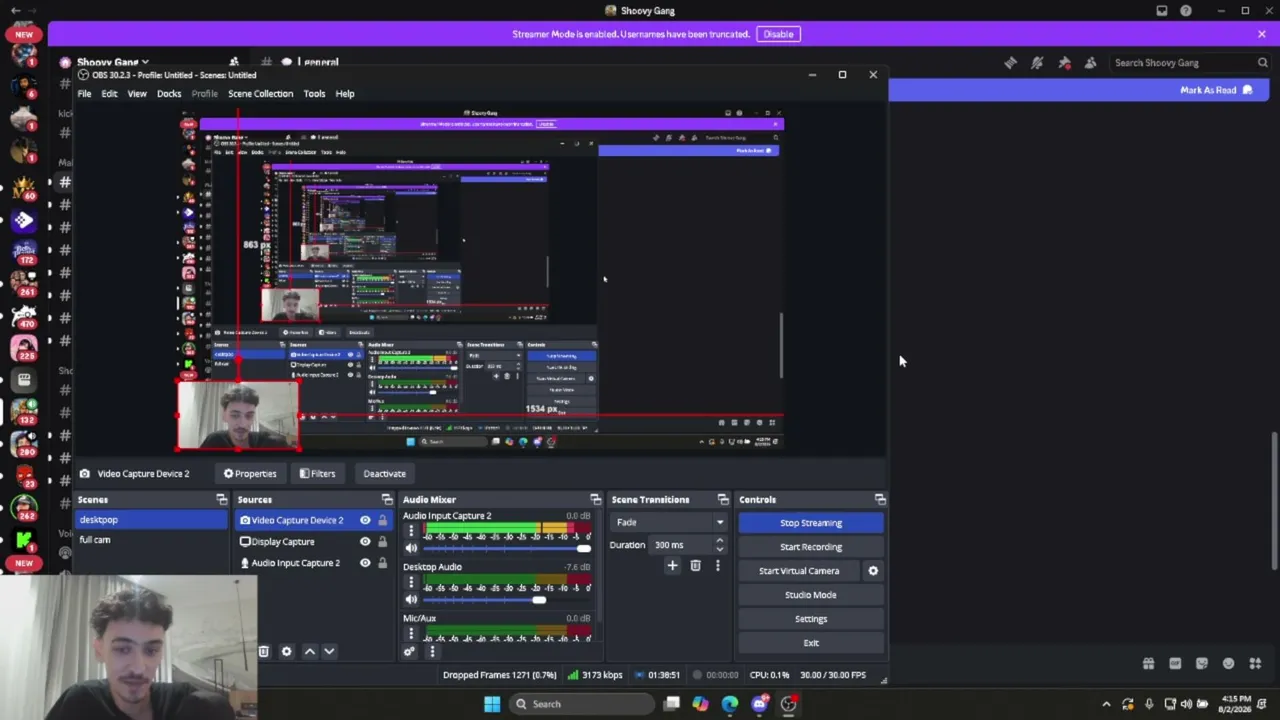Remove the scene transition with the trash icon
This screenshot has height=720, width=1280.
[695, 566]
